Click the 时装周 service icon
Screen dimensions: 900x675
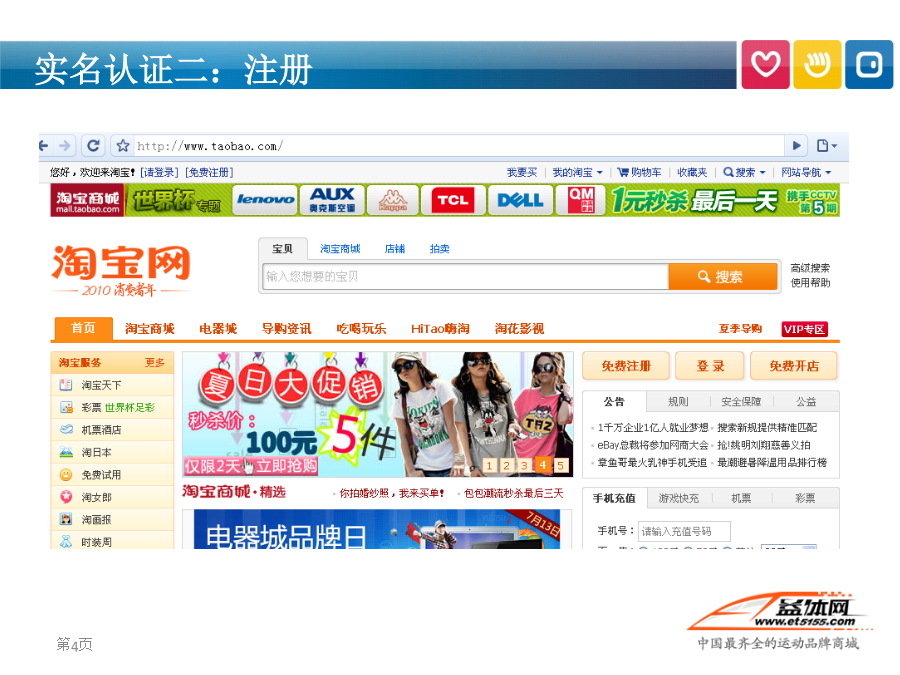pyautogui.click(x=66, y=542)
